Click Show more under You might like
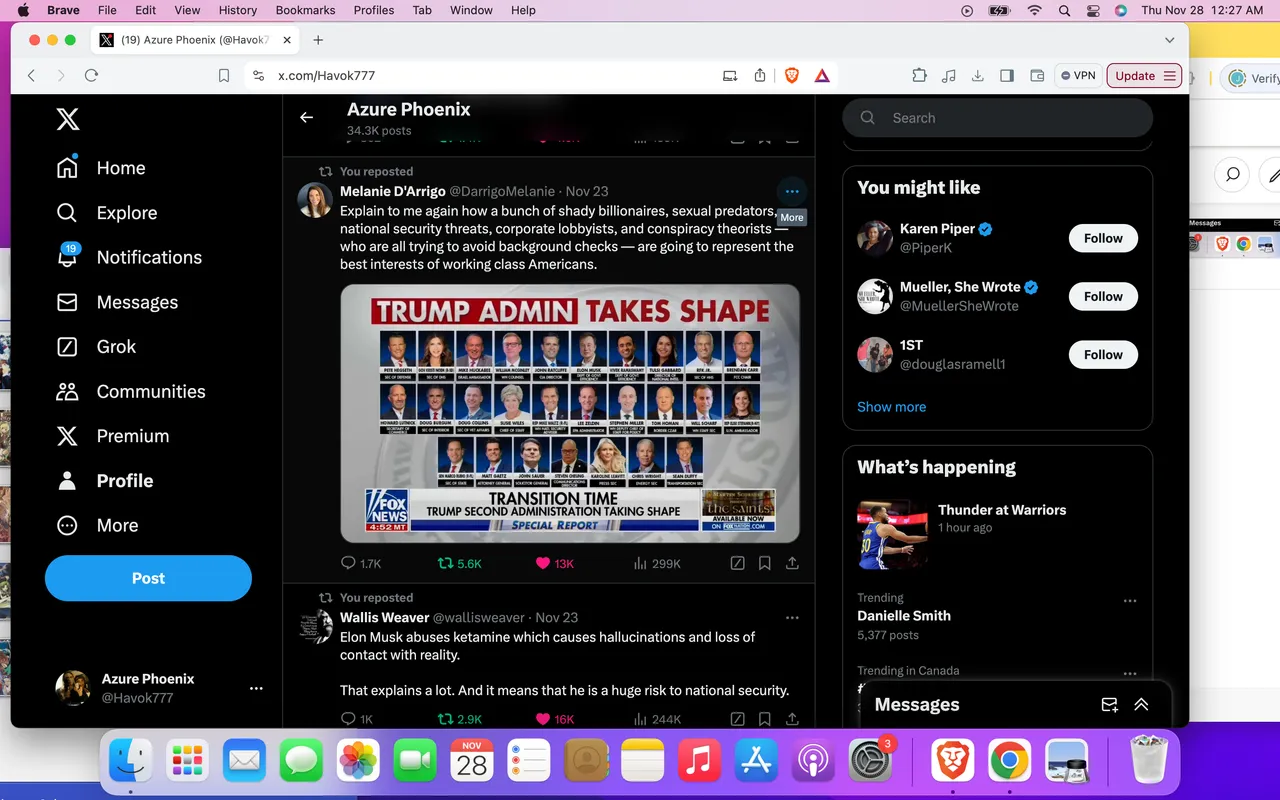 tap(891, 407)
